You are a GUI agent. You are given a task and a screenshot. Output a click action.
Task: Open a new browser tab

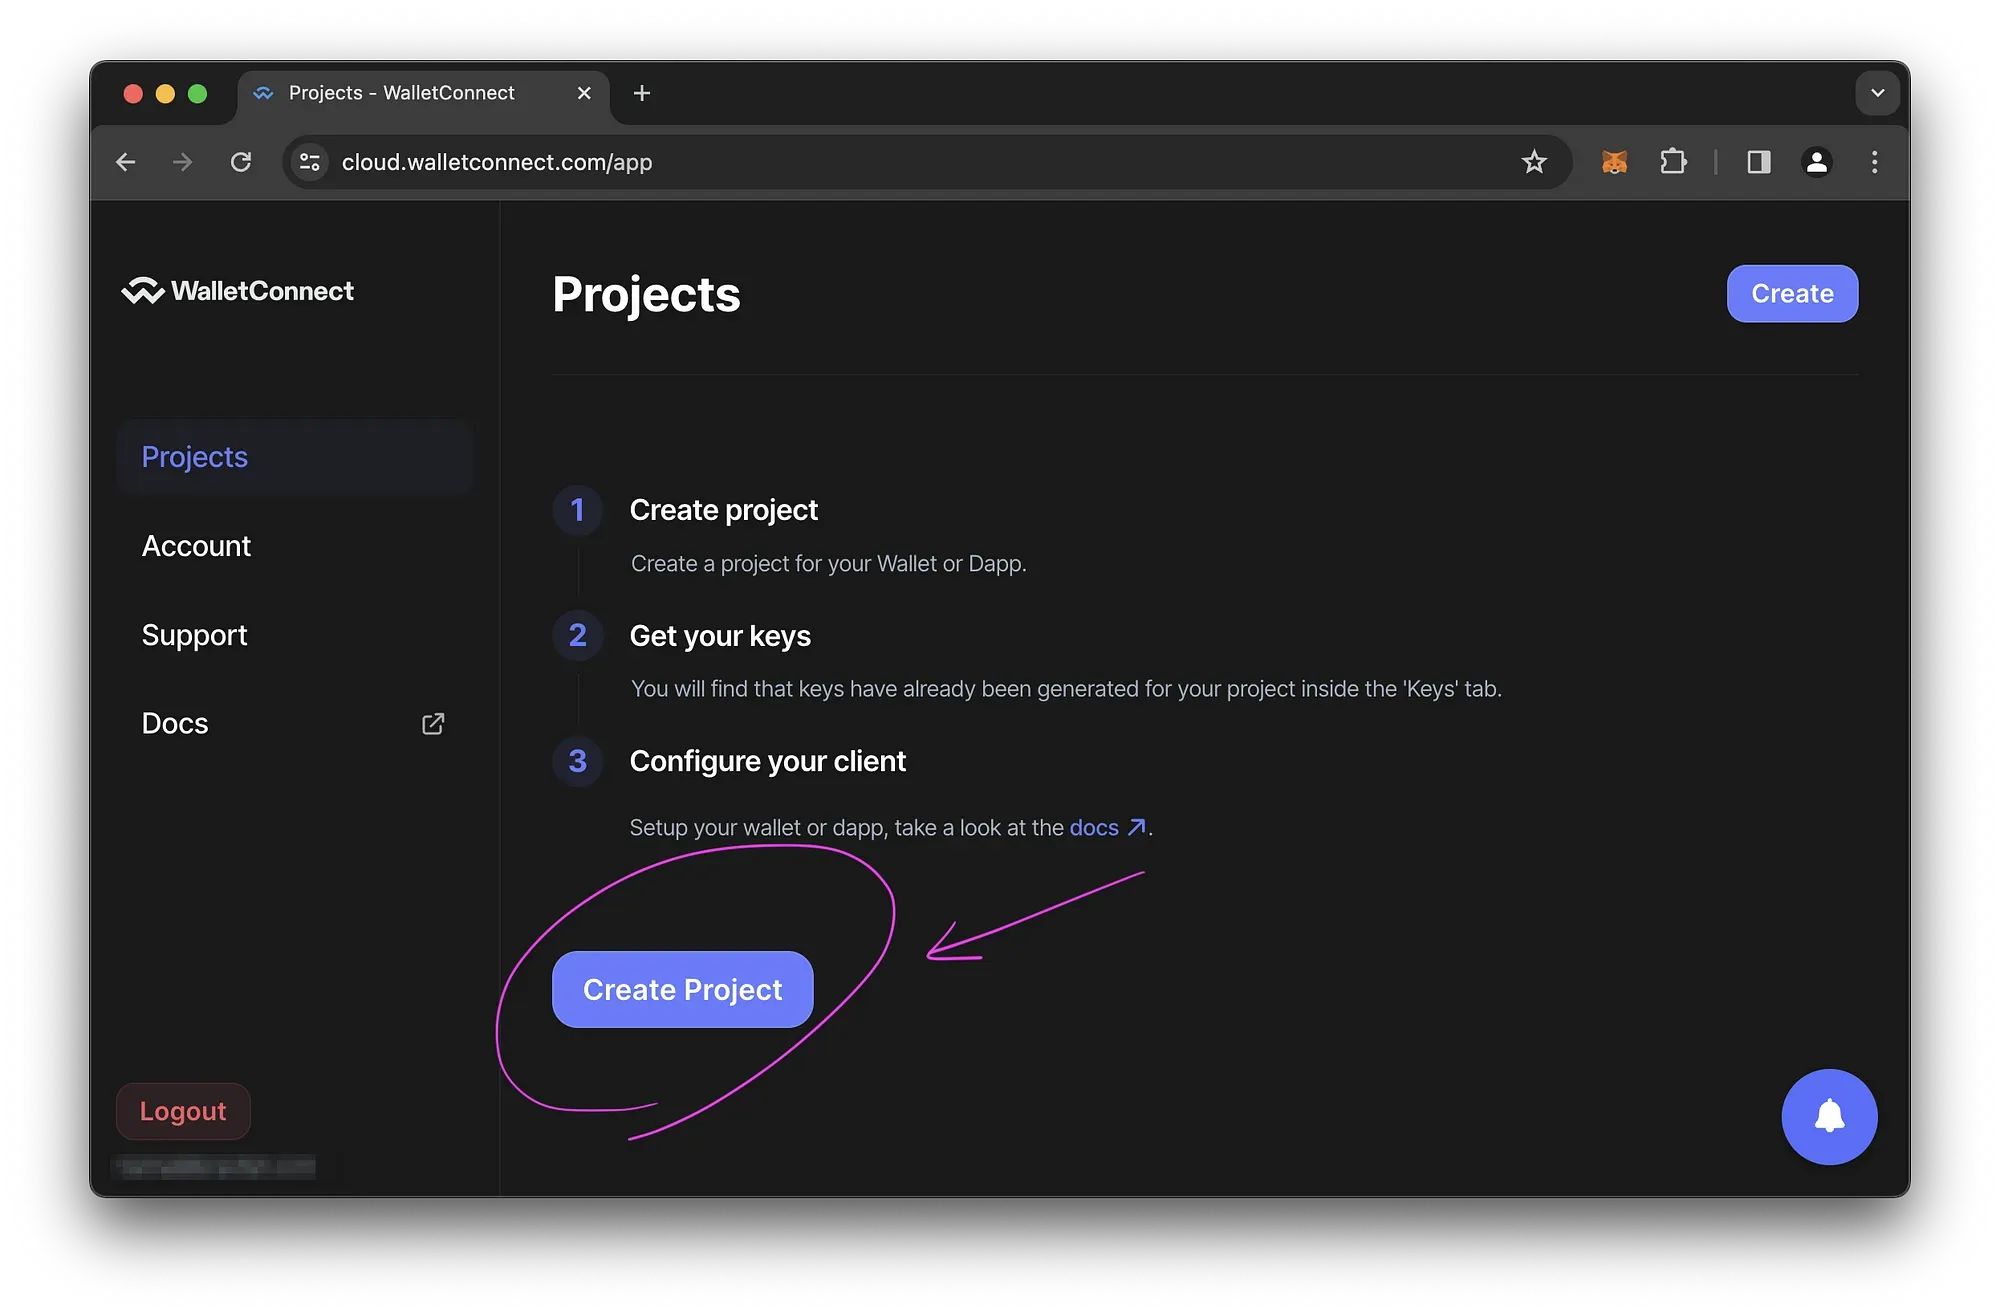click(x=642, y=93)
